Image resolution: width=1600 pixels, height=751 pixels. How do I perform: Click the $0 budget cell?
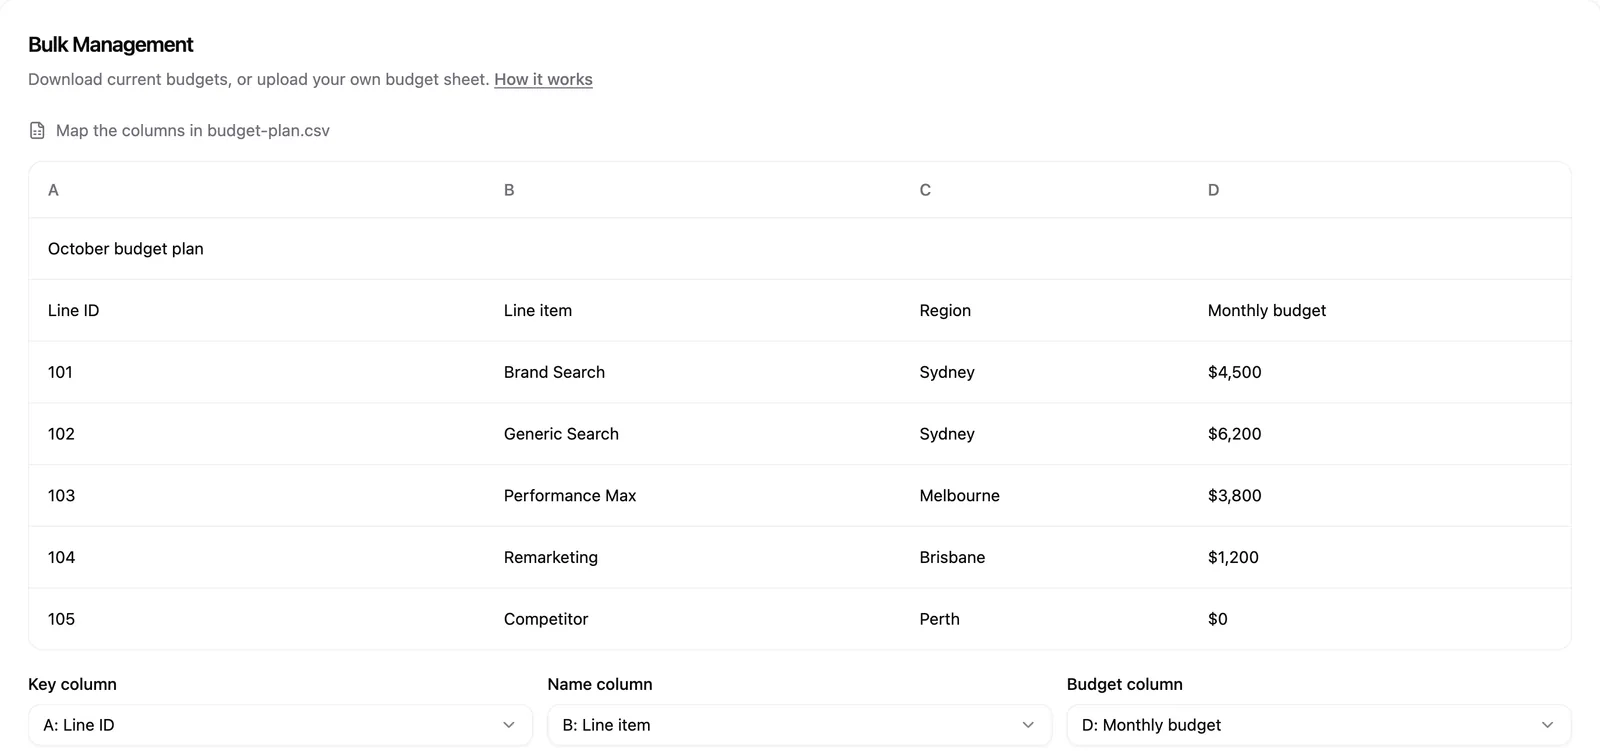point(1380,619)
